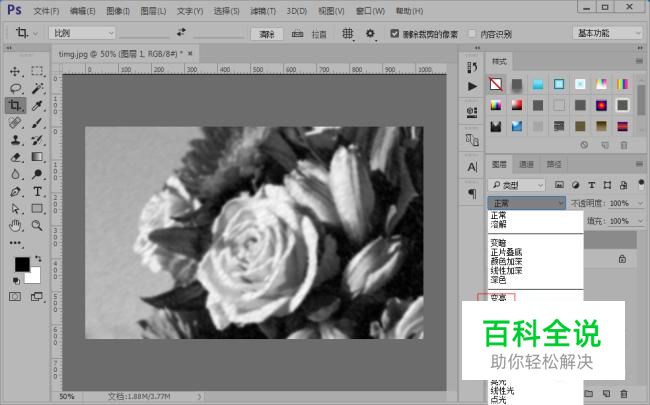Enable the 内容识别 checkbox
The image size is (650, 405).
click(472, 33)
